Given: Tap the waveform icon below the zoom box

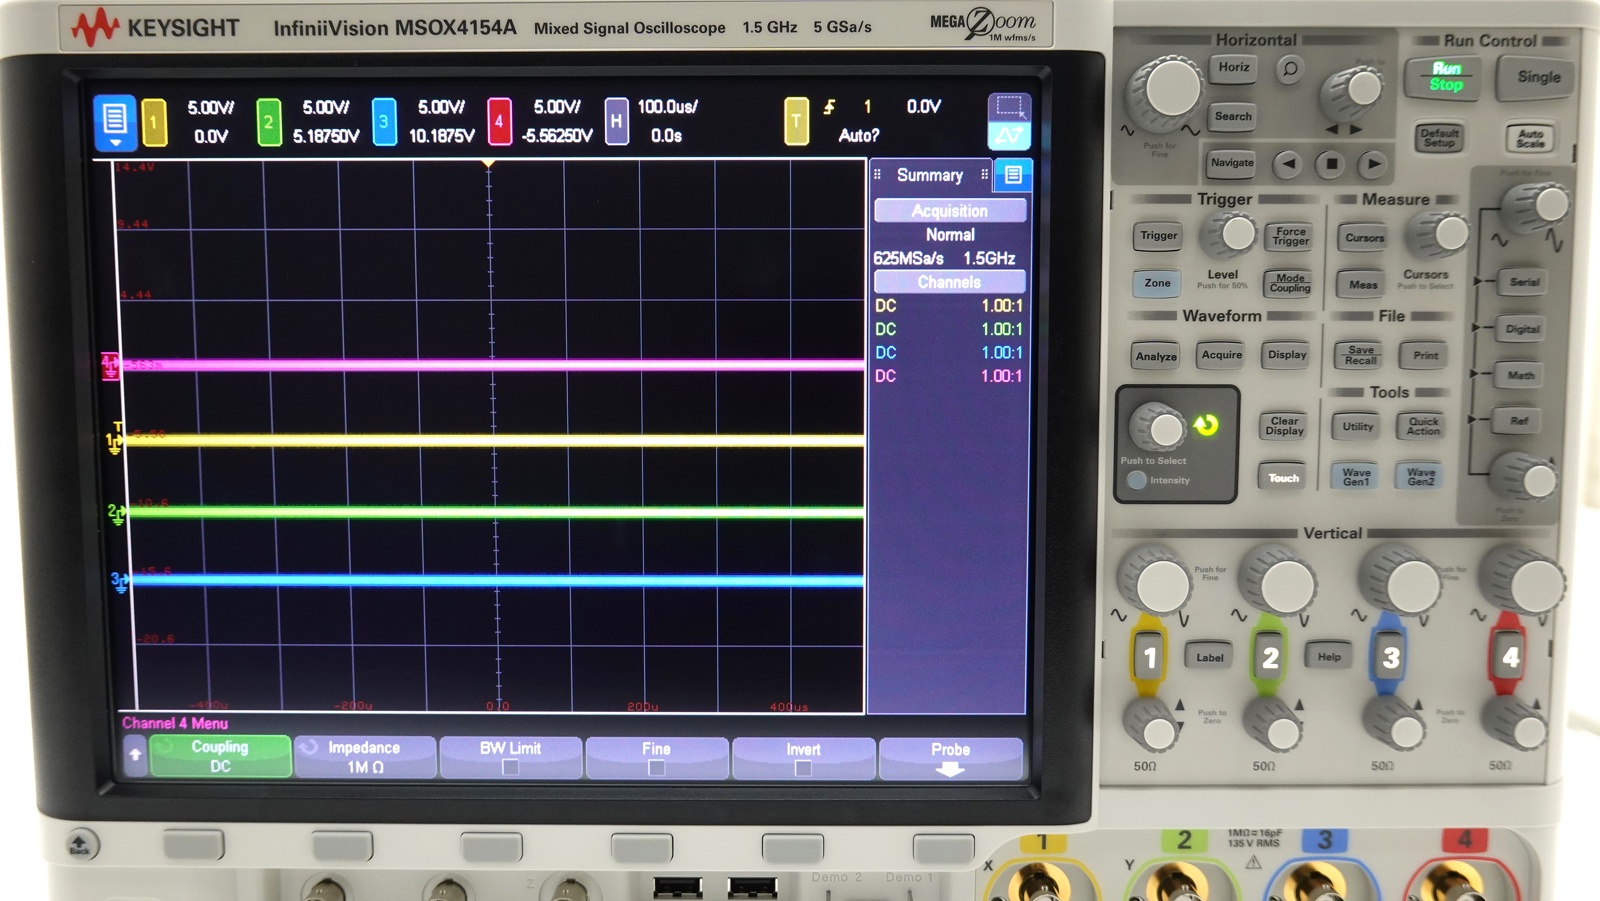Looking at the screenshot, I should coord(1009,135).
